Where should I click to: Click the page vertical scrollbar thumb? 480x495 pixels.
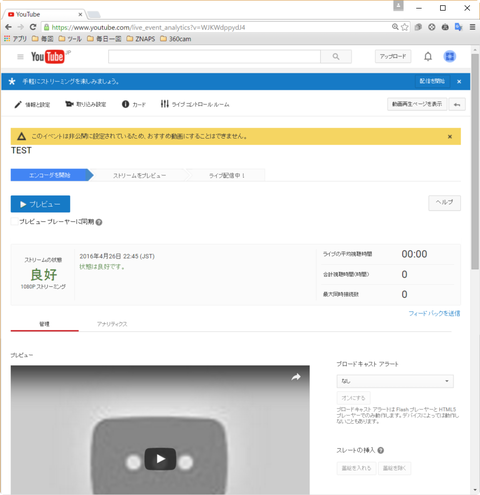tap(475, 161)
